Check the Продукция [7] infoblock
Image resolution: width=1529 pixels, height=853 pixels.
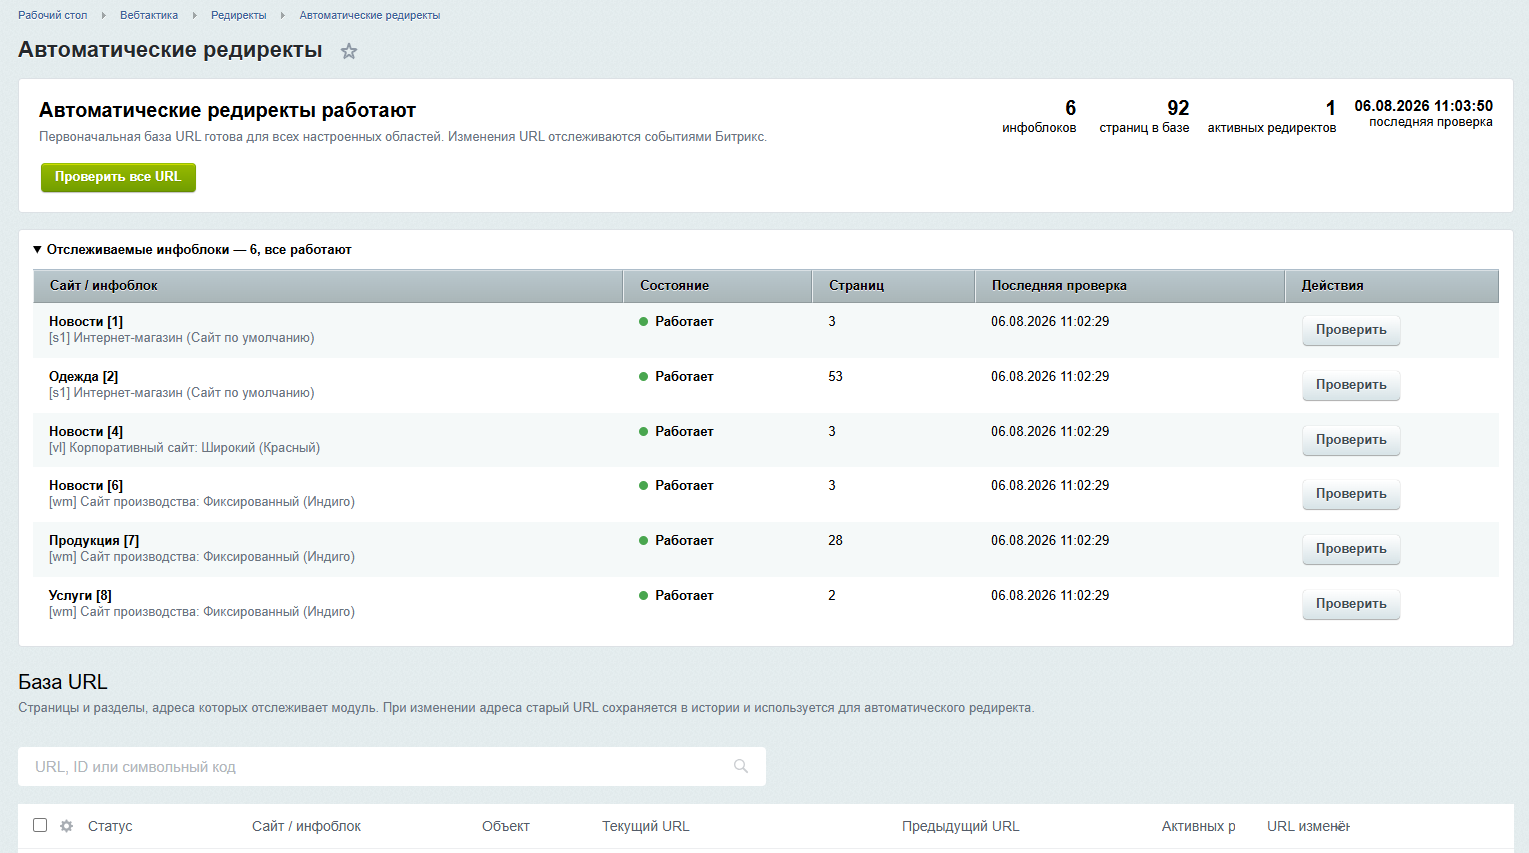1351,549
